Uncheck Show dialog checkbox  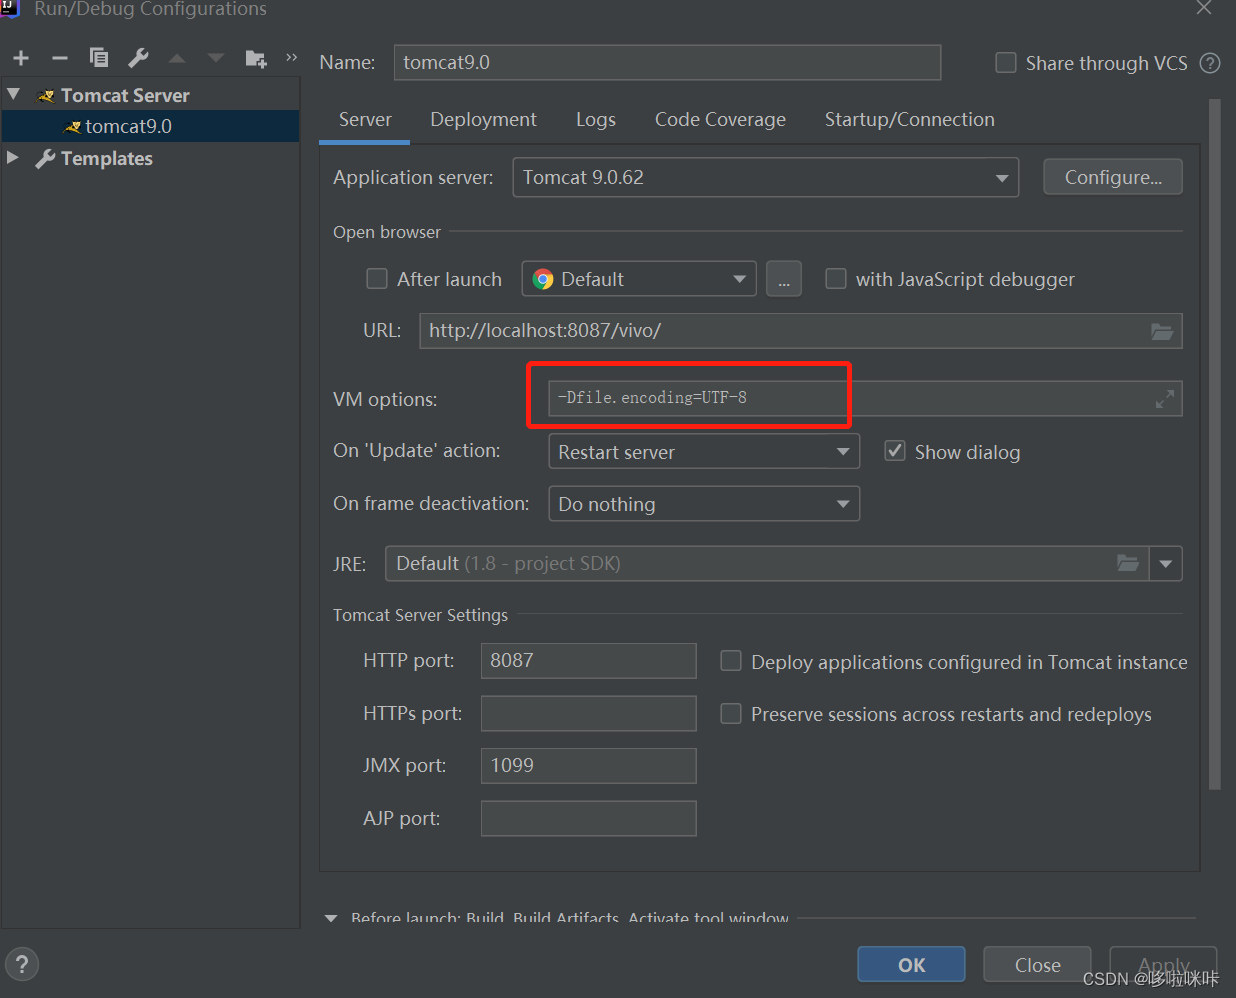coord(895,451)
